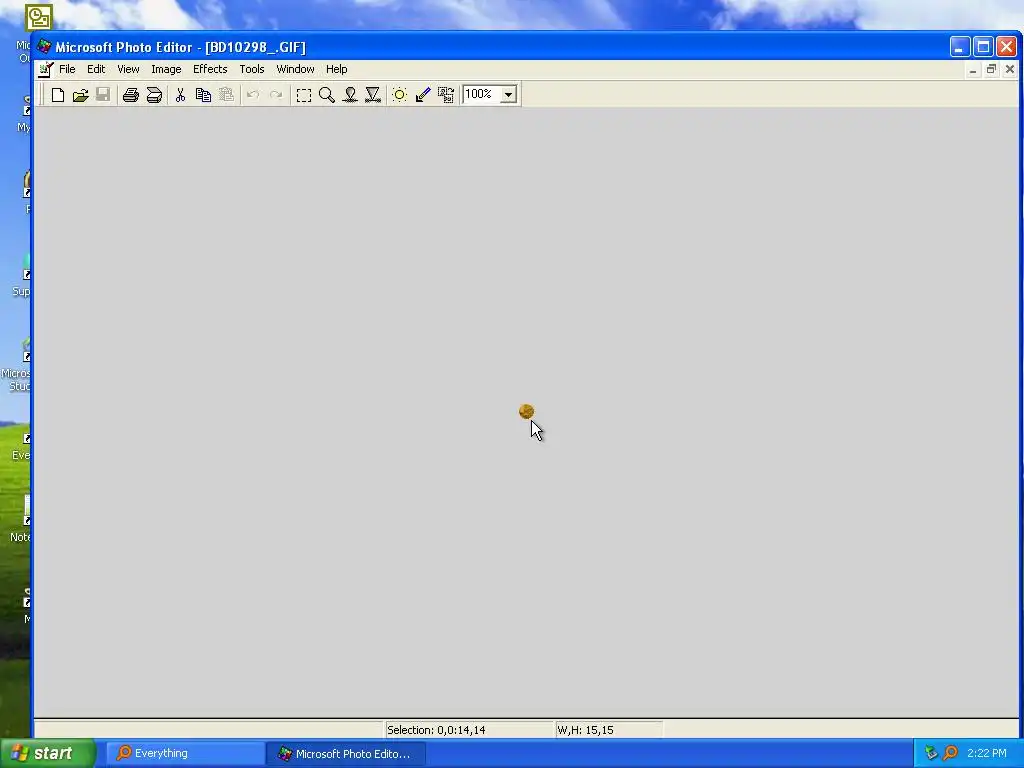1024x768 pixels.
Task: Close the BD10298_.GIF document window
Action: pos(1010,69)
